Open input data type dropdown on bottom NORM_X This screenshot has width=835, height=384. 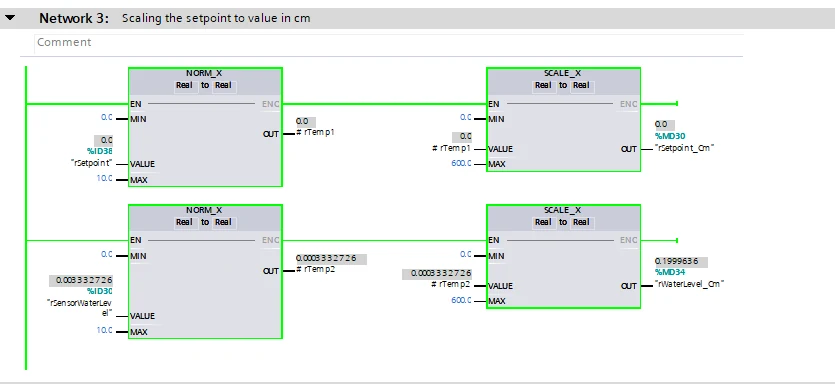point(185,222)
